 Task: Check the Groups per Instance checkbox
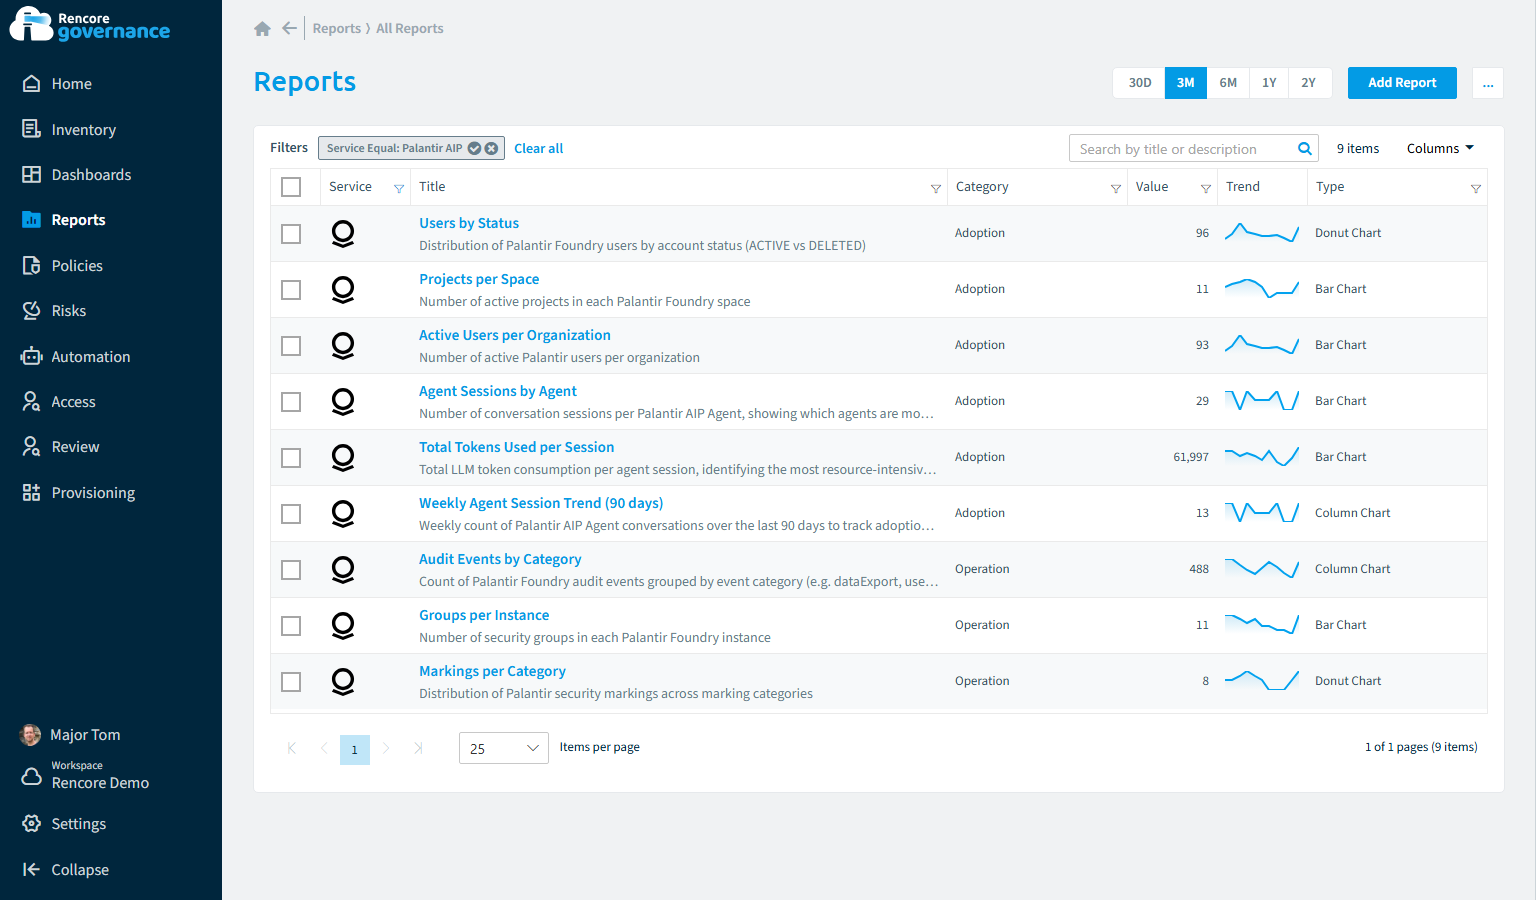(x=291, y=626)
